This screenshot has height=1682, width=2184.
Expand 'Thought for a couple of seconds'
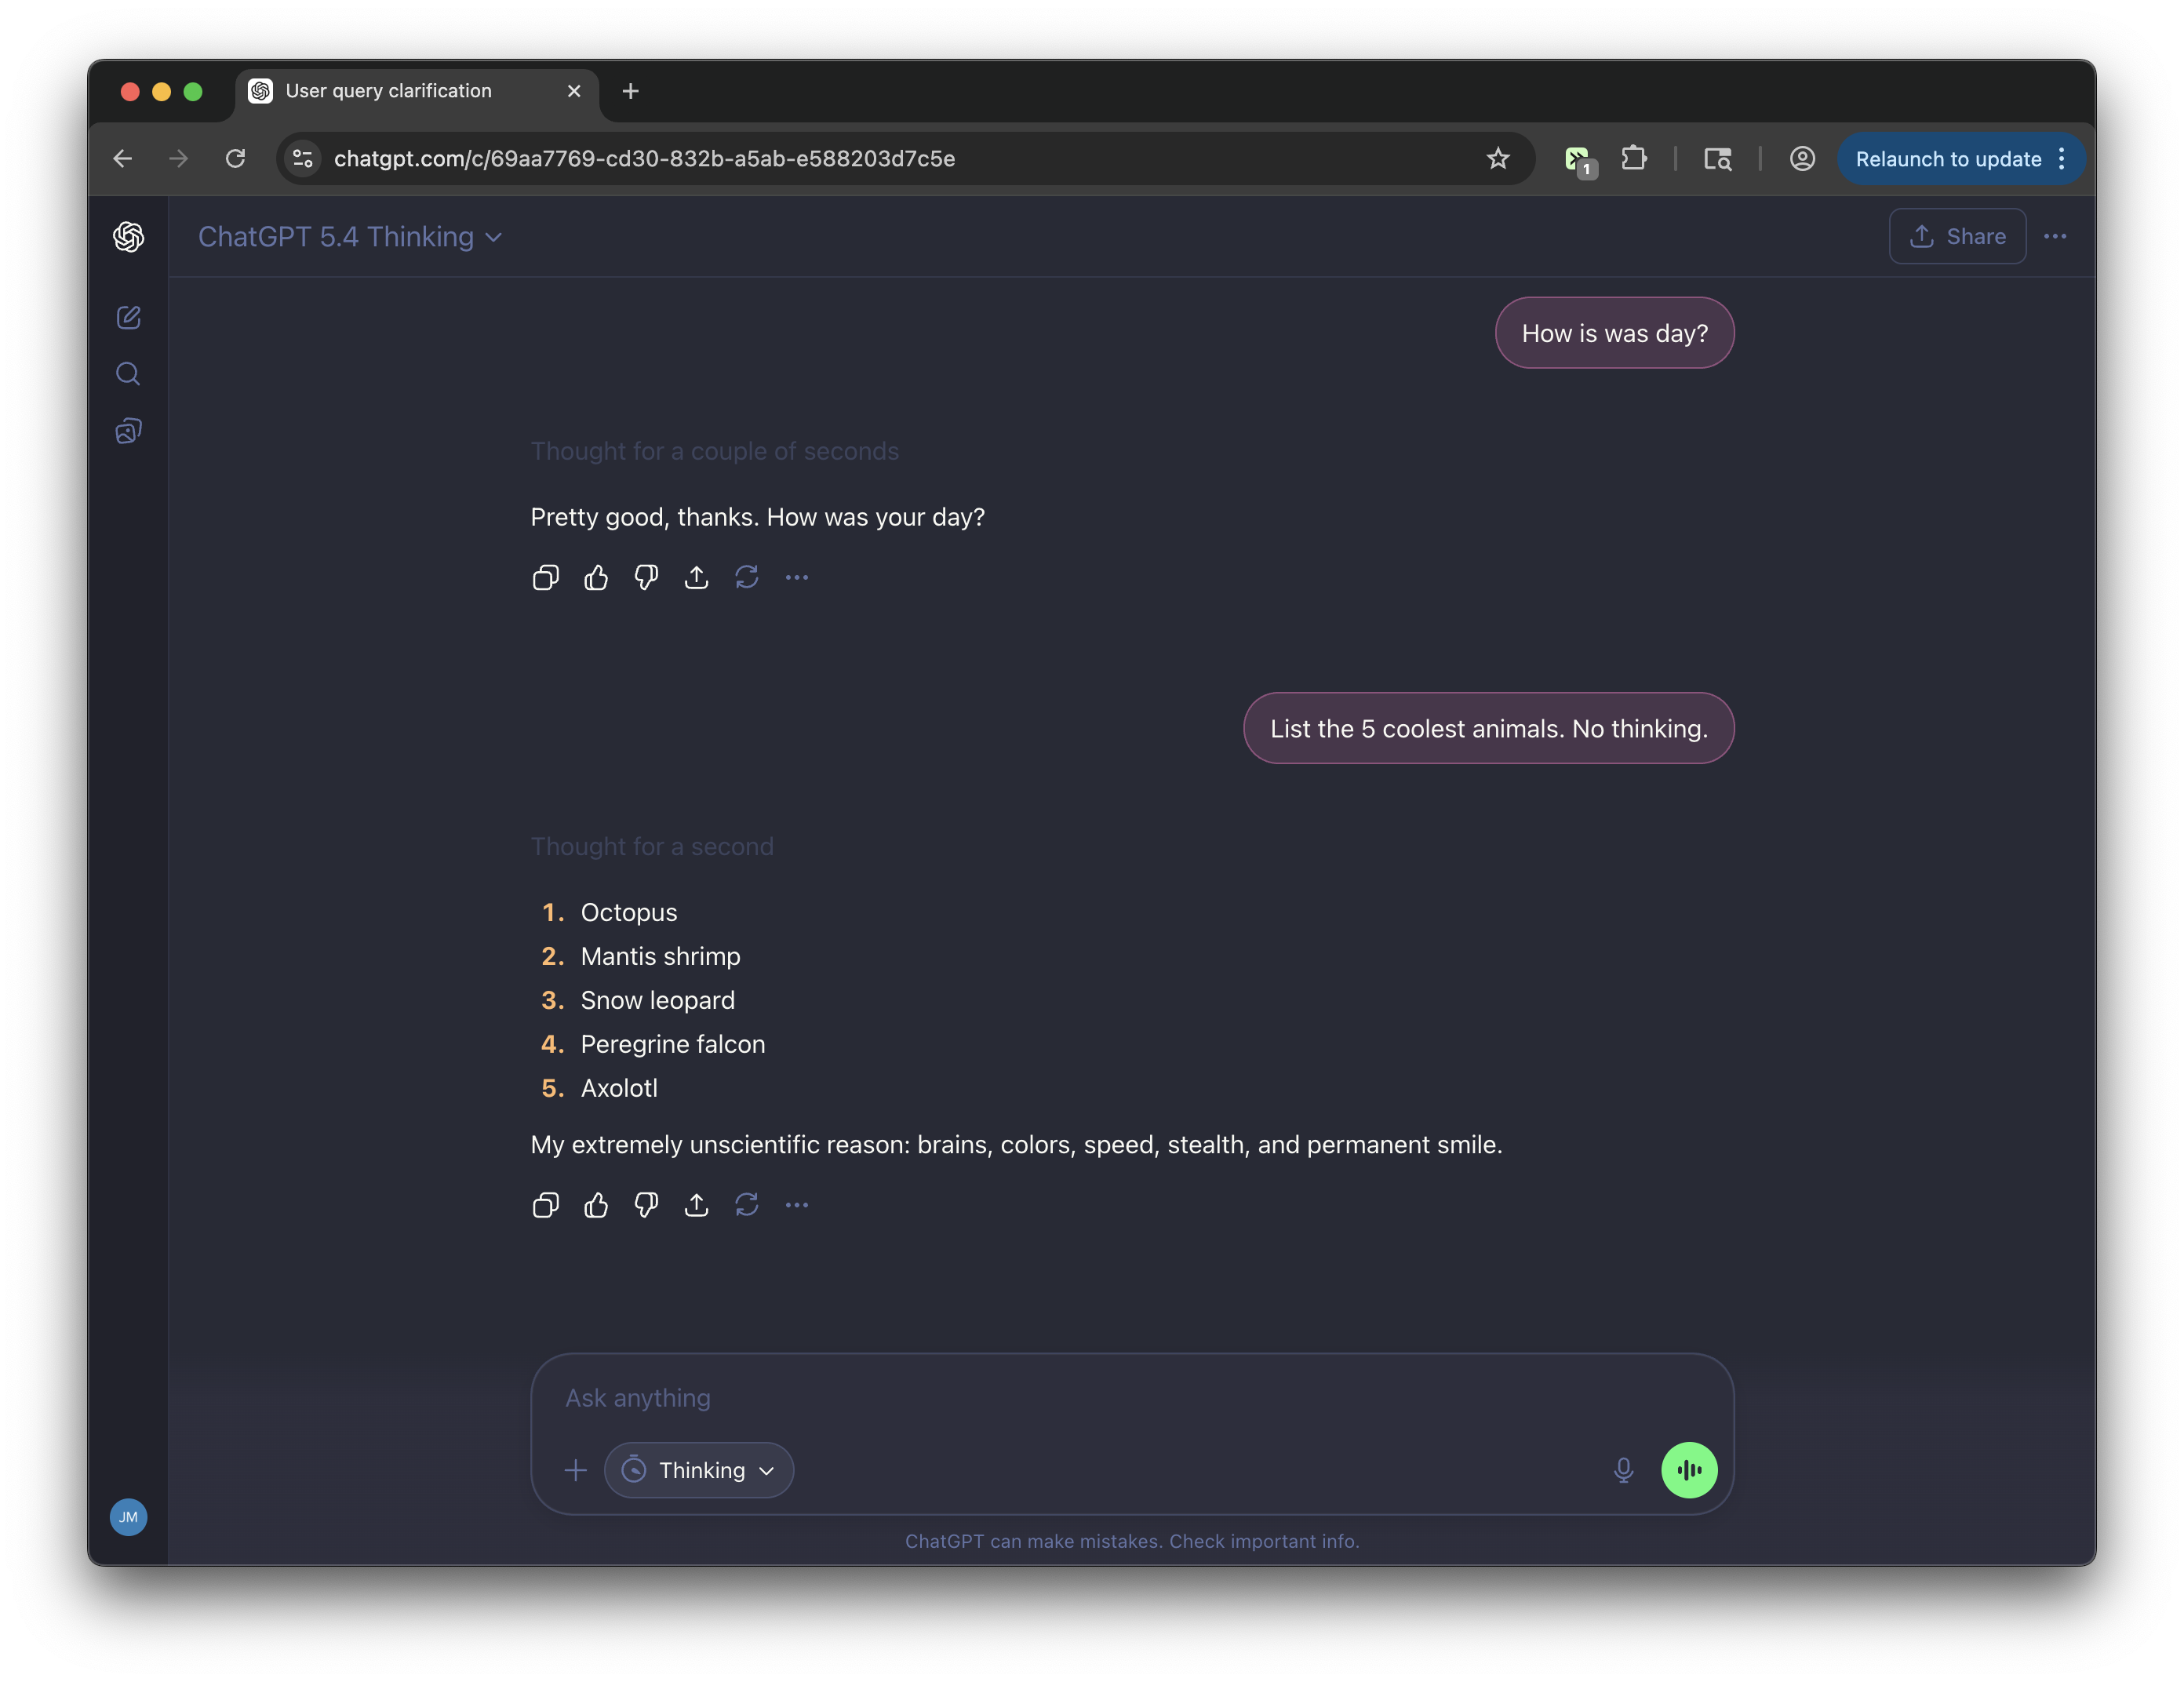click(714, 452)
